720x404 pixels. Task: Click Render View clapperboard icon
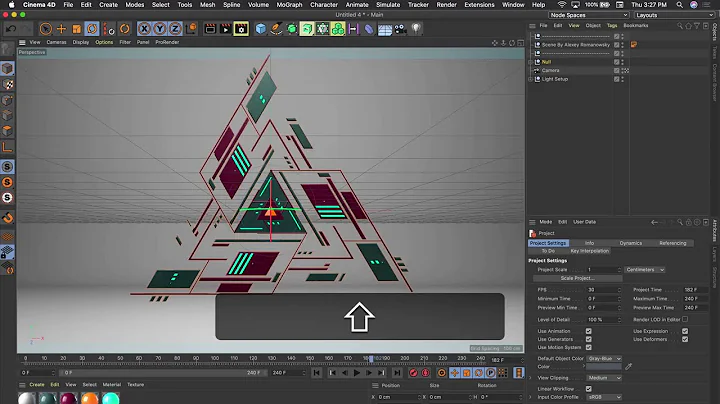coord(210,29)
